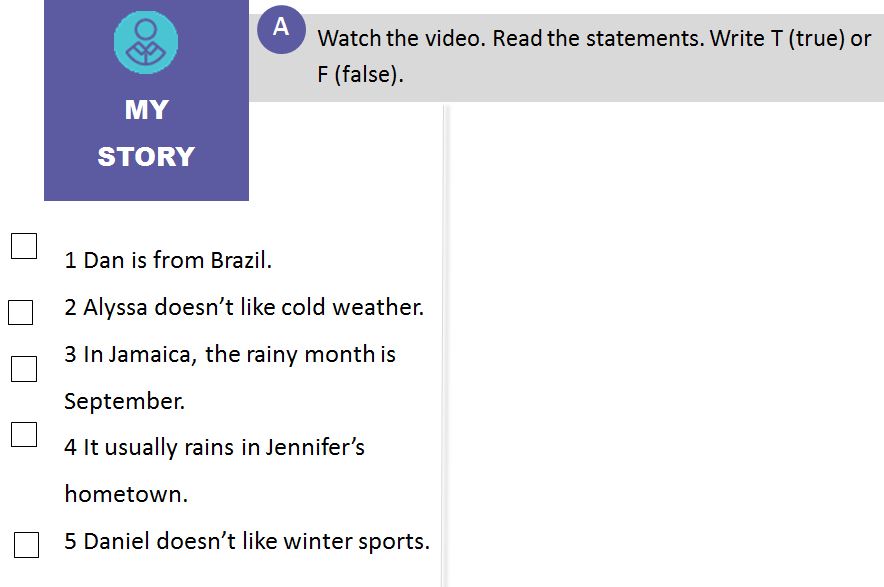Click the word "hometown." in statement 4
This screenshot has width=884, height=587.
pyautogui.click(x=126, y=494)
